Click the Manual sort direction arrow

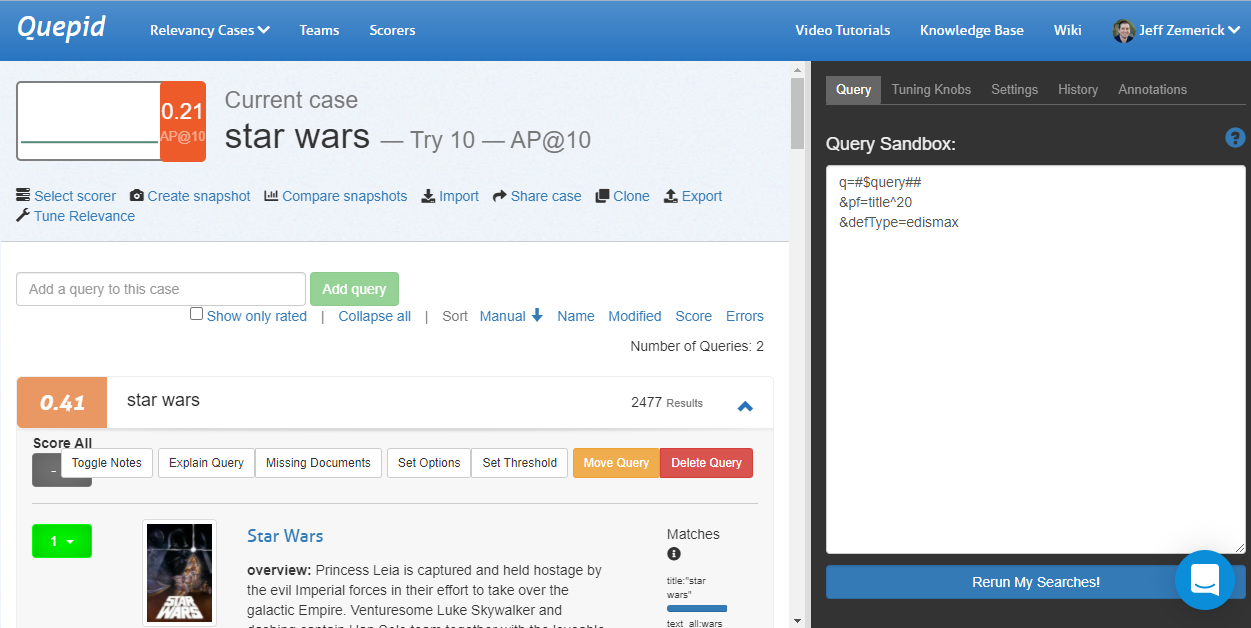click(537, 316)
